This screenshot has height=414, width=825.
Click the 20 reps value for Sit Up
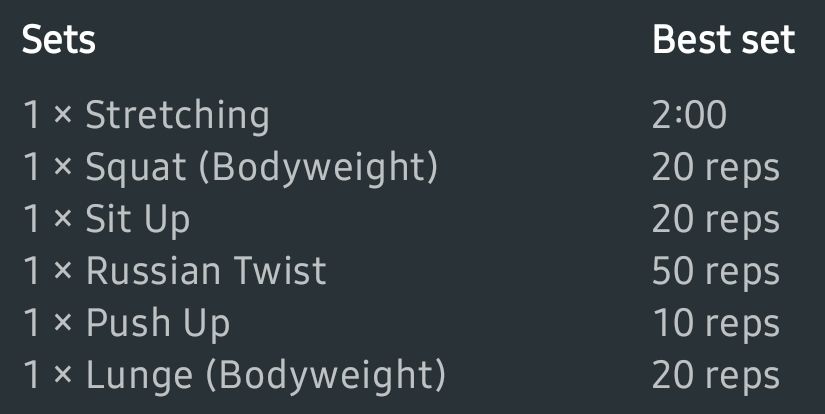pos(715,220)
